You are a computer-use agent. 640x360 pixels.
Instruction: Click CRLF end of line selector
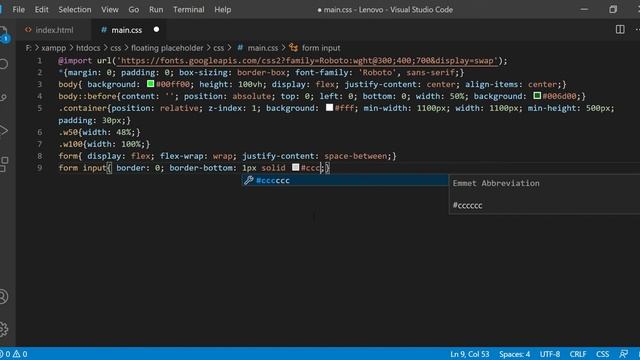click(578, 354)
